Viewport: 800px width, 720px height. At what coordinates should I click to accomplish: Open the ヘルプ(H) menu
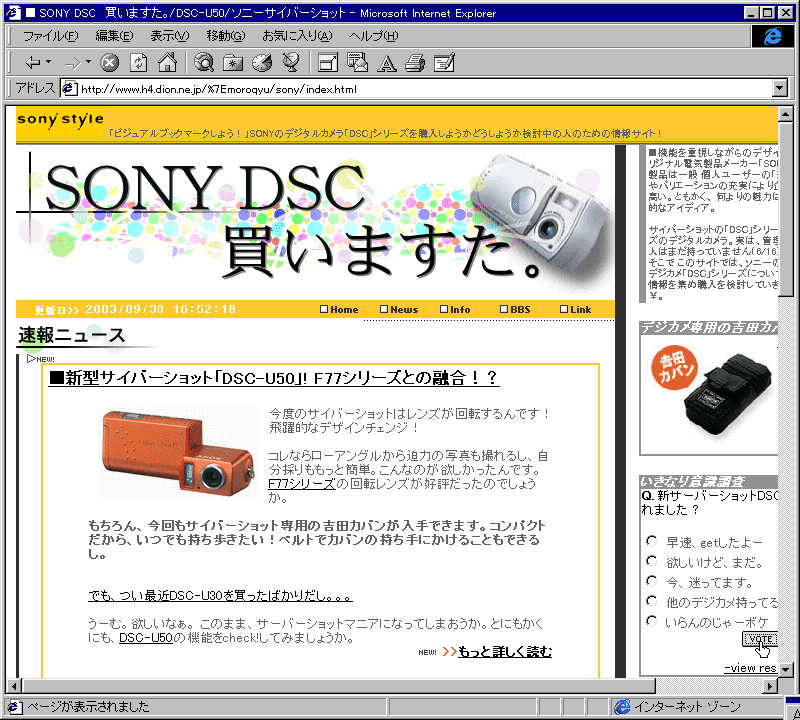click(x=373, y=36)
